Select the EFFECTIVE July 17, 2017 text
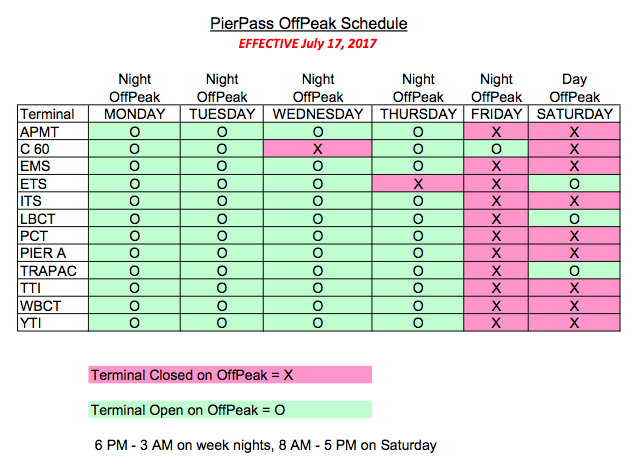 coord(307,43)
